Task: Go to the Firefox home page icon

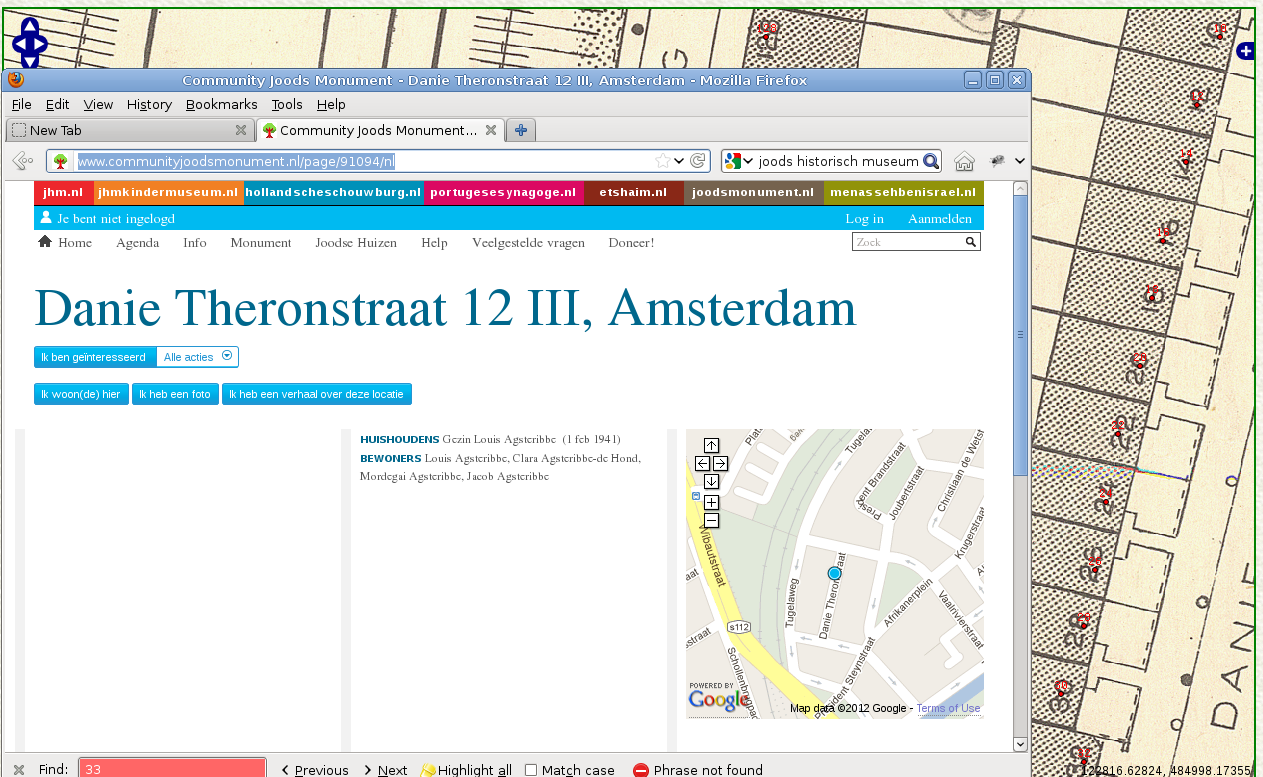Action: 964,161
